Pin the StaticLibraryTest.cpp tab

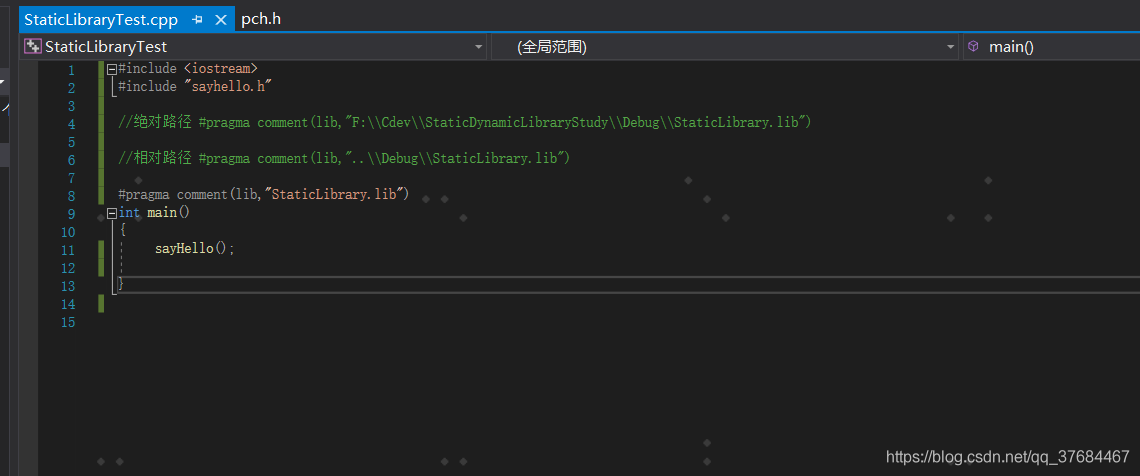197,20
